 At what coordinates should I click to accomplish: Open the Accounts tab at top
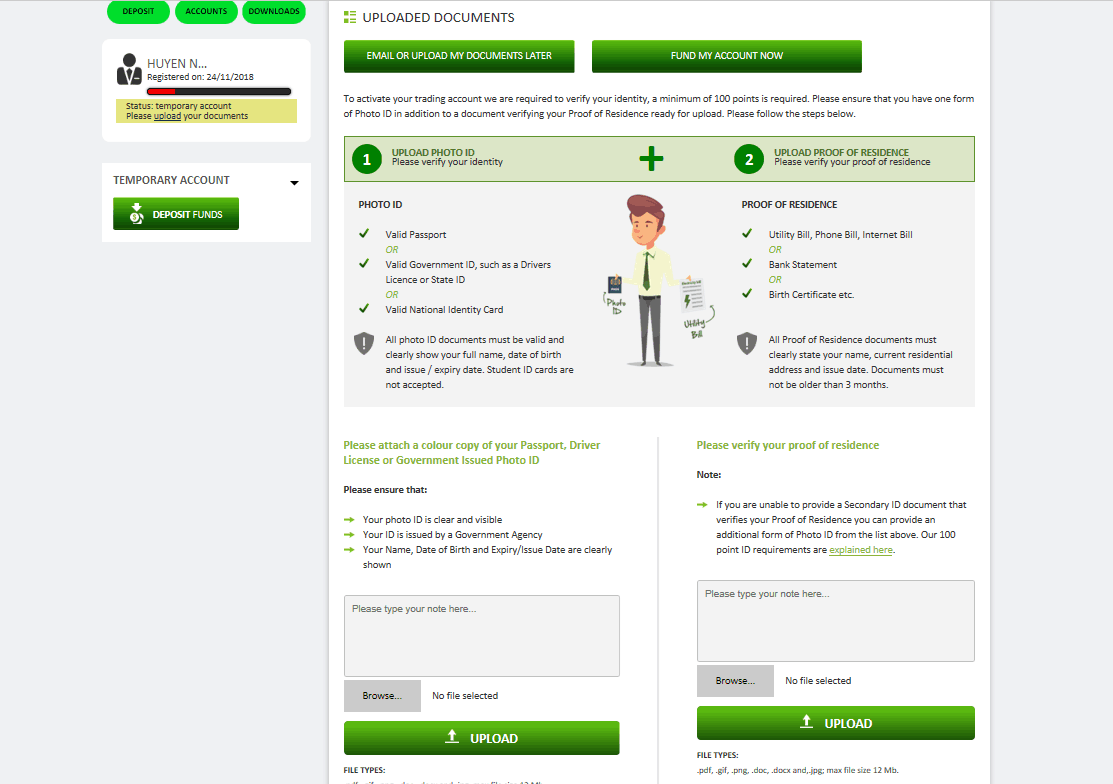[206, 12]
